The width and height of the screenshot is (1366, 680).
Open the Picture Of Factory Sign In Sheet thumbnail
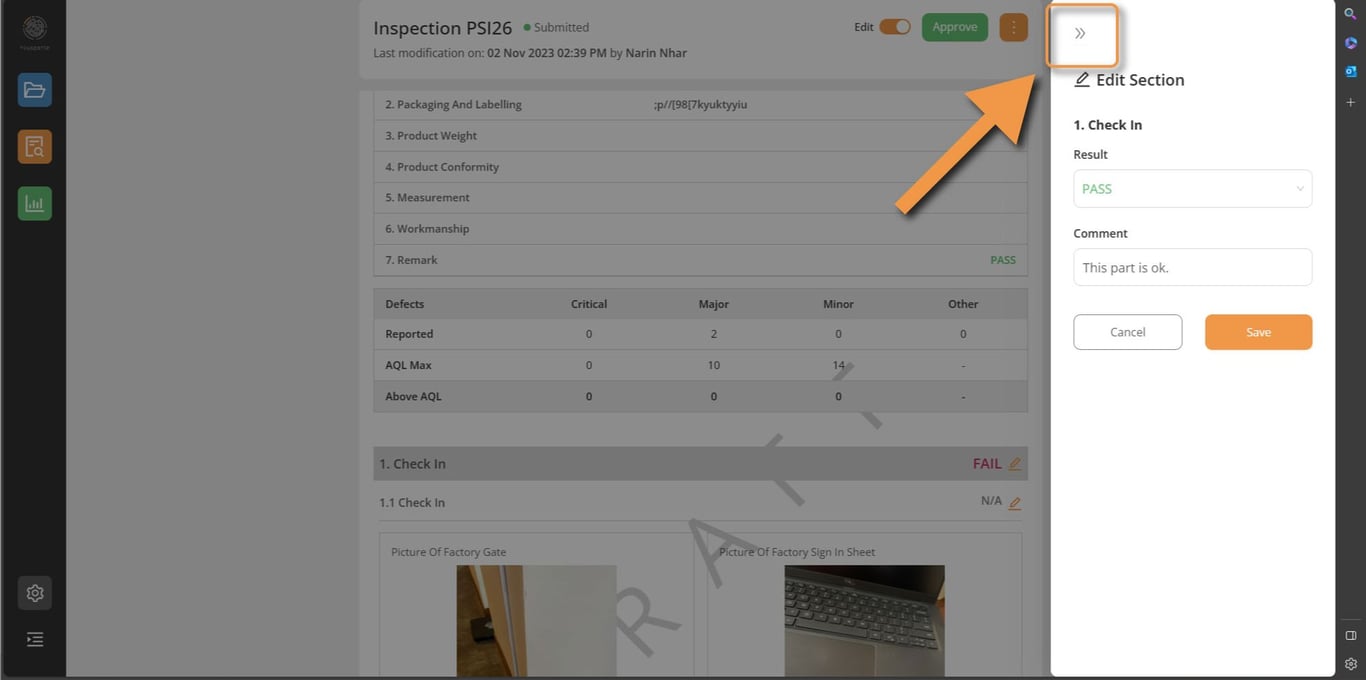click(864, 621)
